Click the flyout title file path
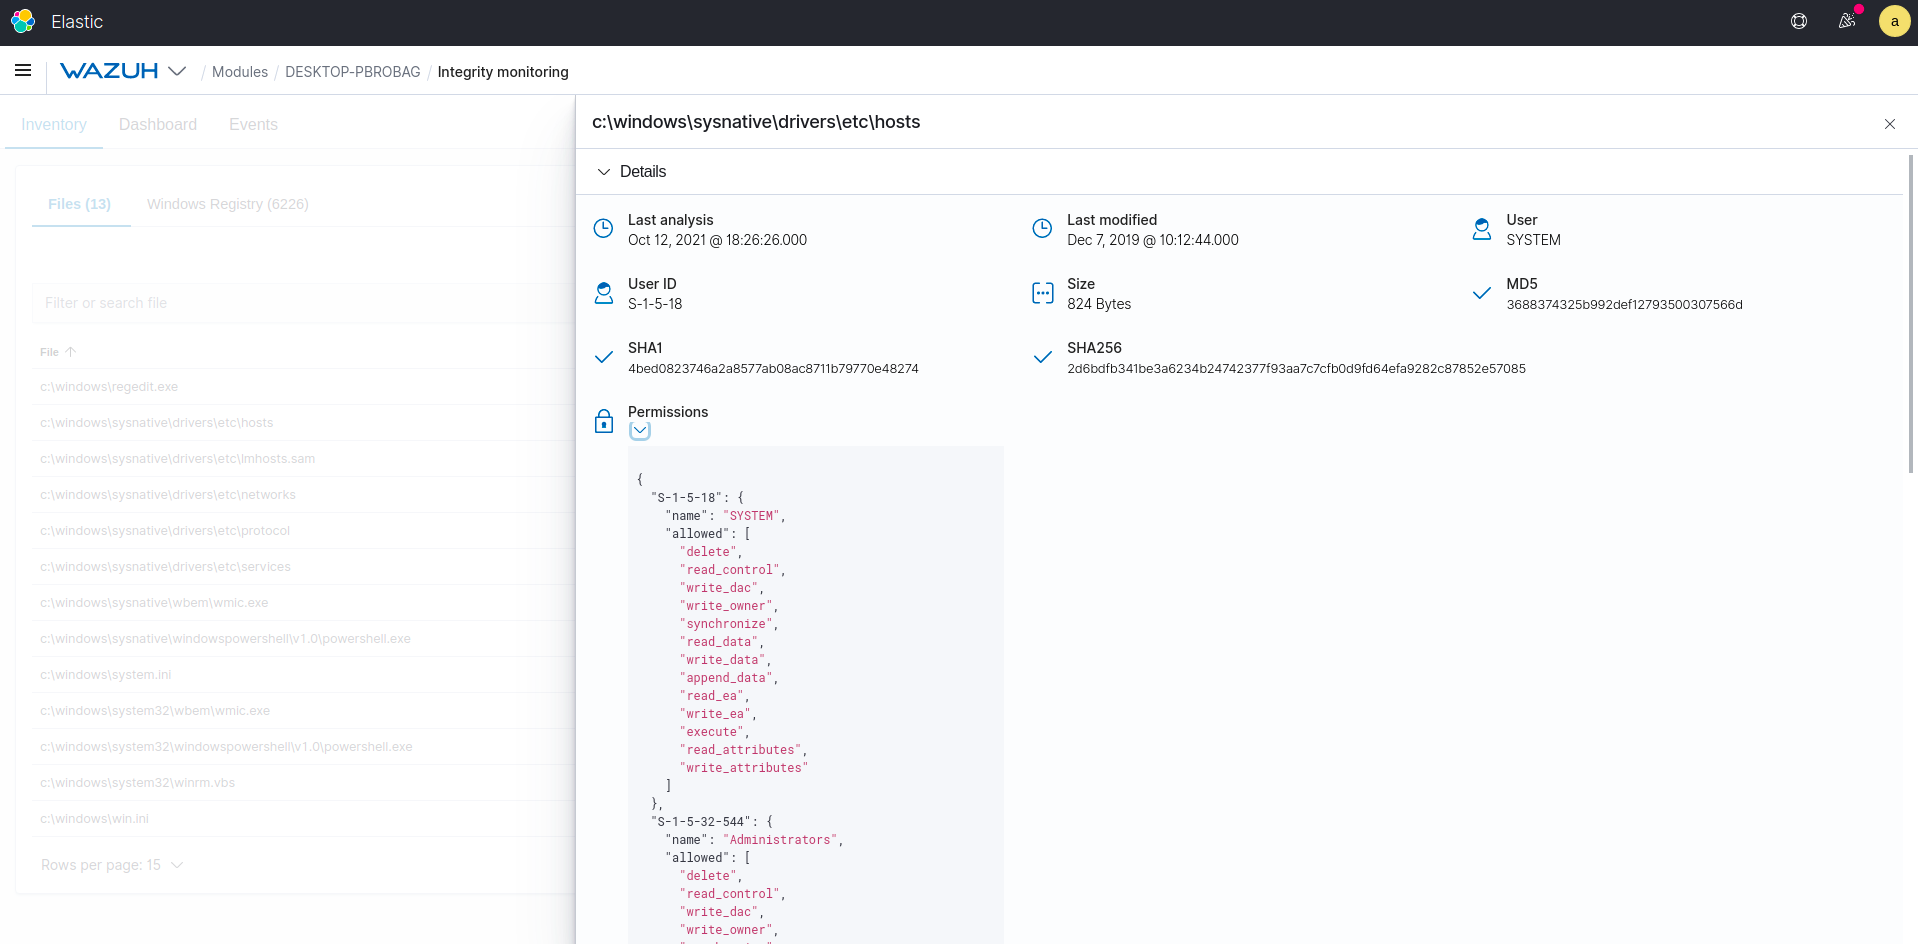The image size is (1918, 944). [756, 122]
